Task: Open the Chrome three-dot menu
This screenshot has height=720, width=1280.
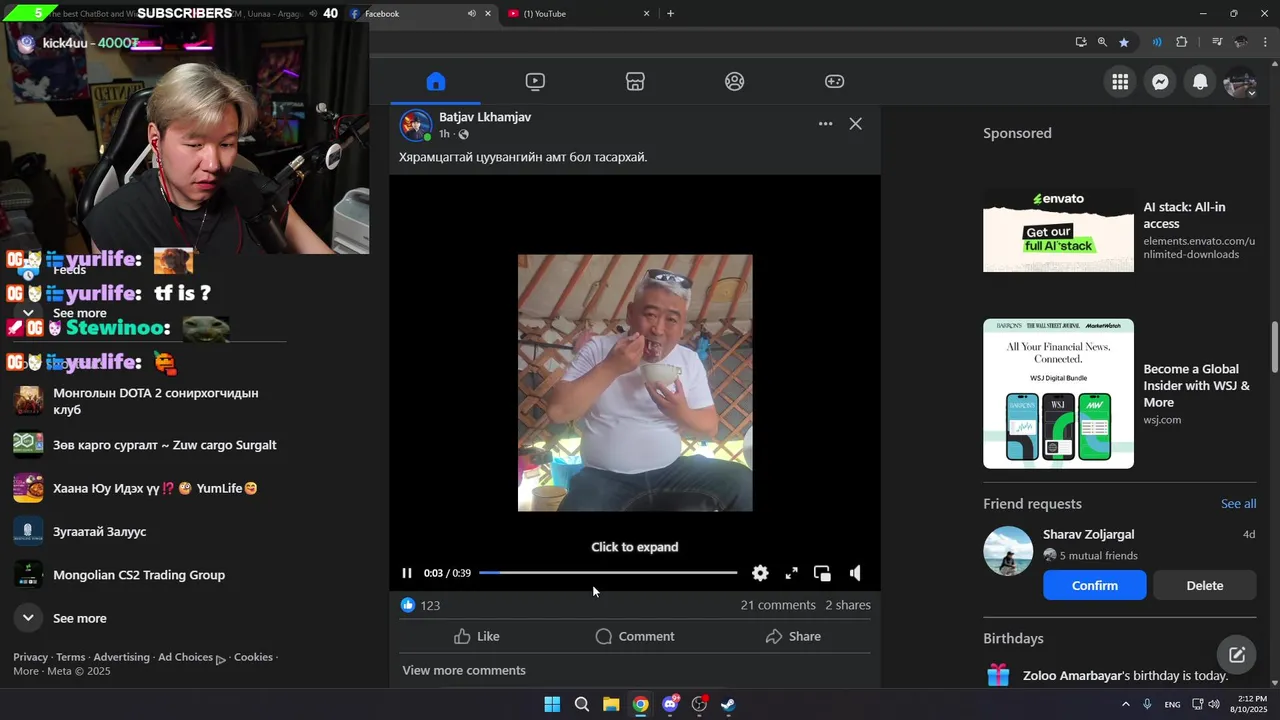Action: coord(1265,42)
